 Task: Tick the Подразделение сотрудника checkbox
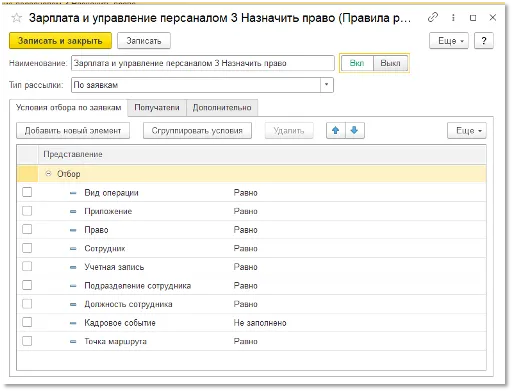click(x=27, y=285)
